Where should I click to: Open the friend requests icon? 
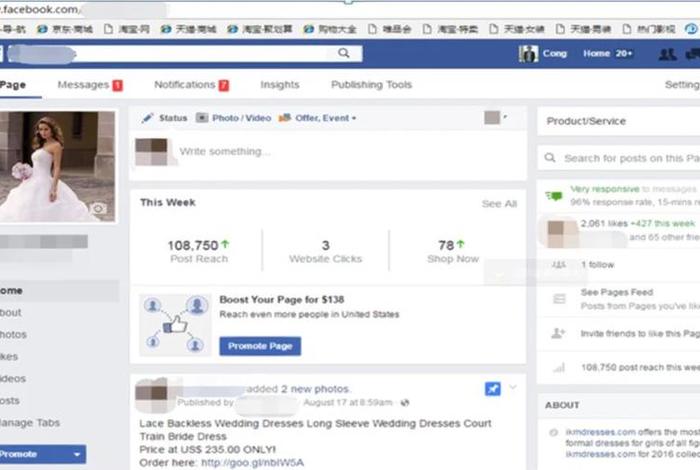[x=667, y=54]
